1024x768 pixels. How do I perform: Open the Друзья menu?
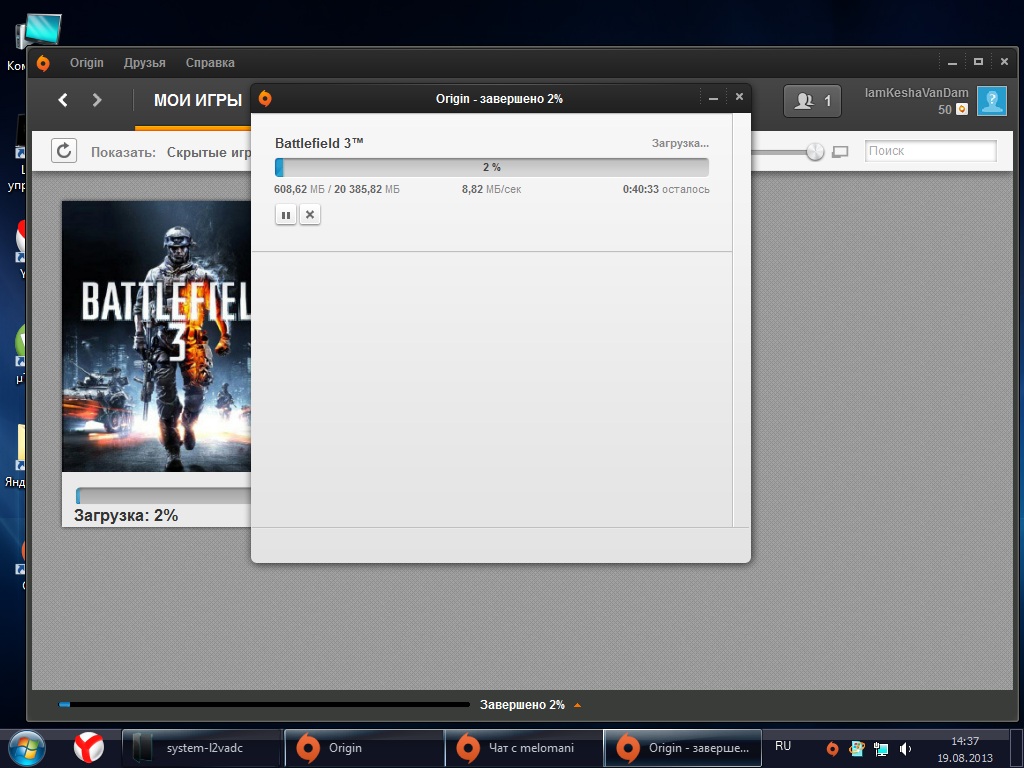tap(144, 63)
